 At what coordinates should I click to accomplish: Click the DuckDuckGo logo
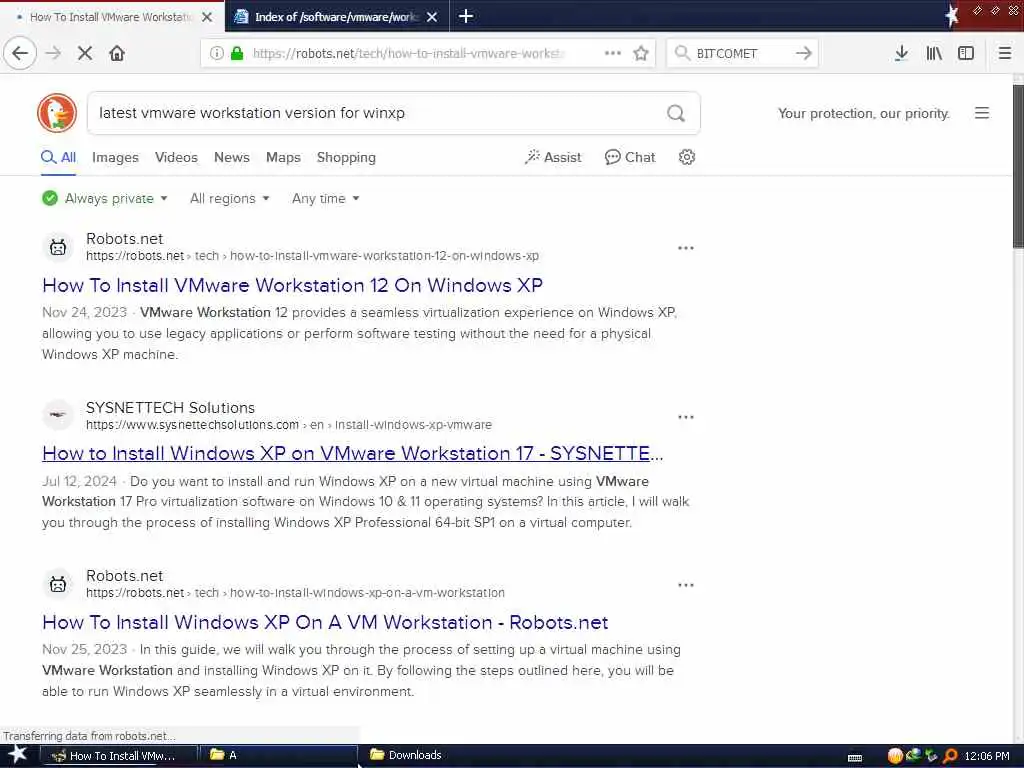tap(57, 113)
